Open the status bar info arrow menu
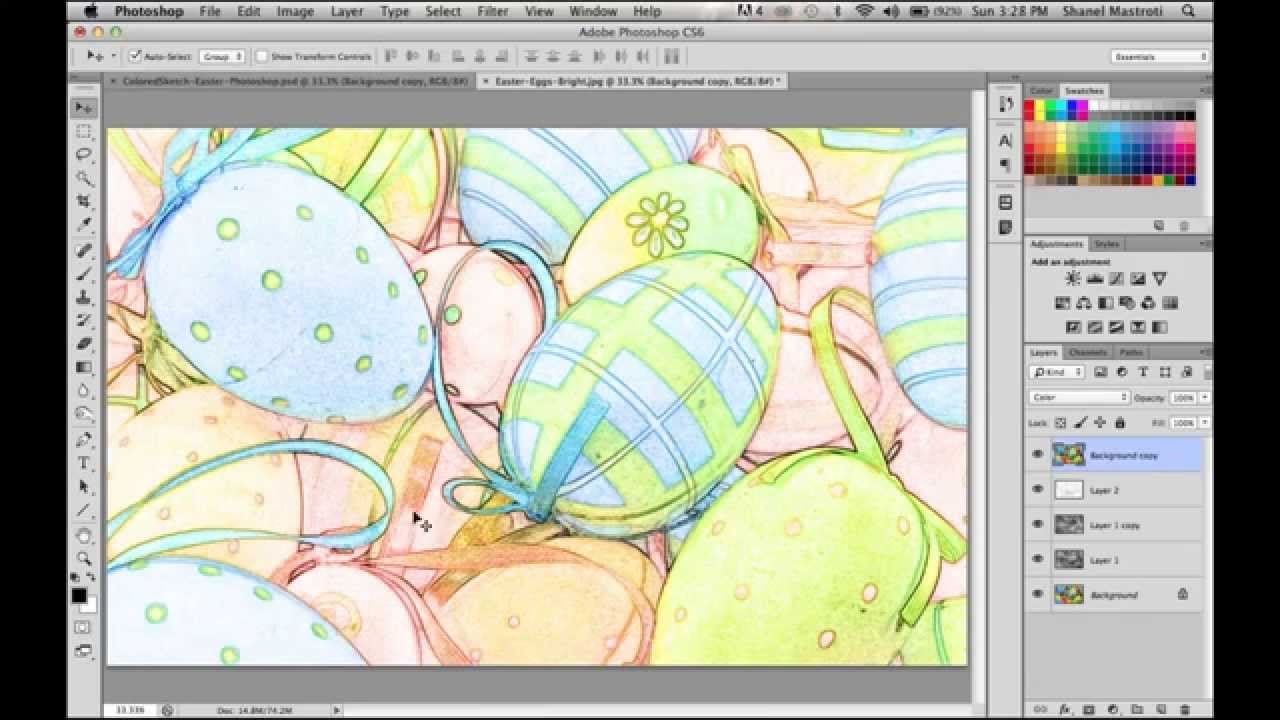The image size is (1280, 720). [337, 710]
